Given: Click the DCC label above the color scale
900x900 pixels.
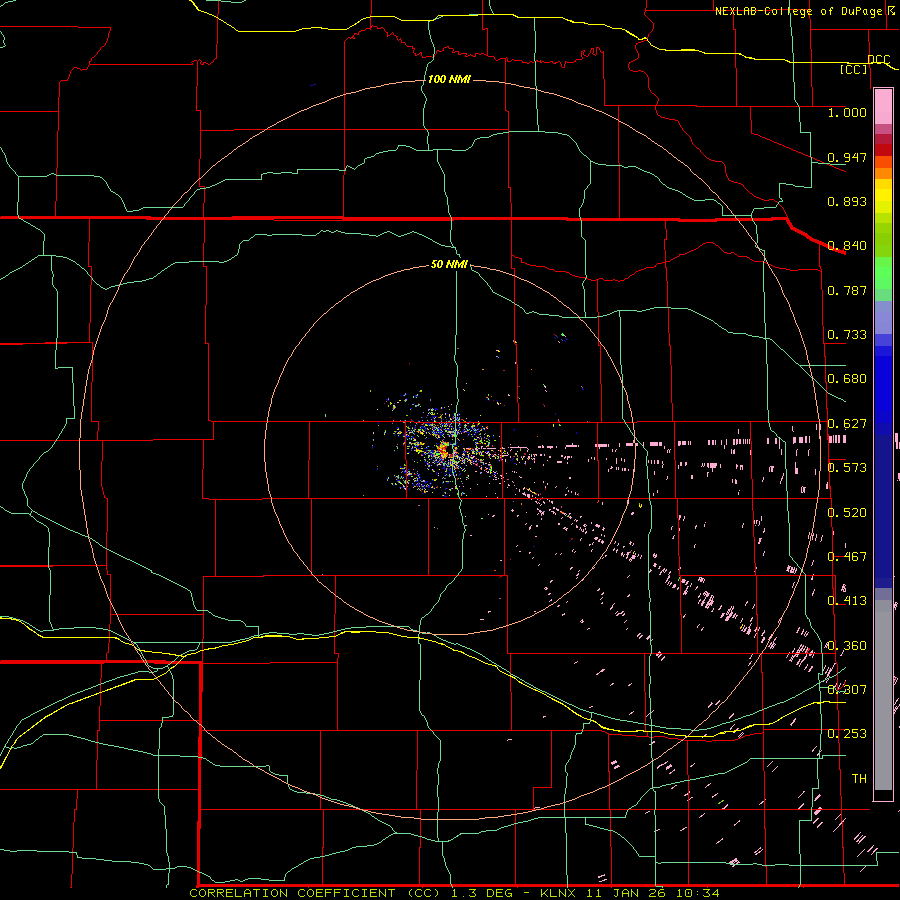Looking at the screenshot, I should (879, 59).
